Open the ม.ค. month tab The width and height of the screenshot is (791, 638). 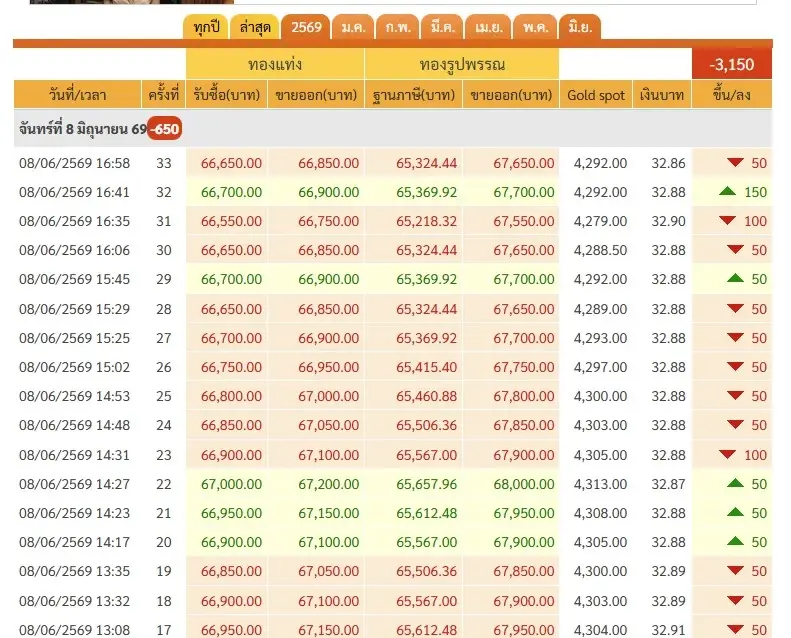353,27
